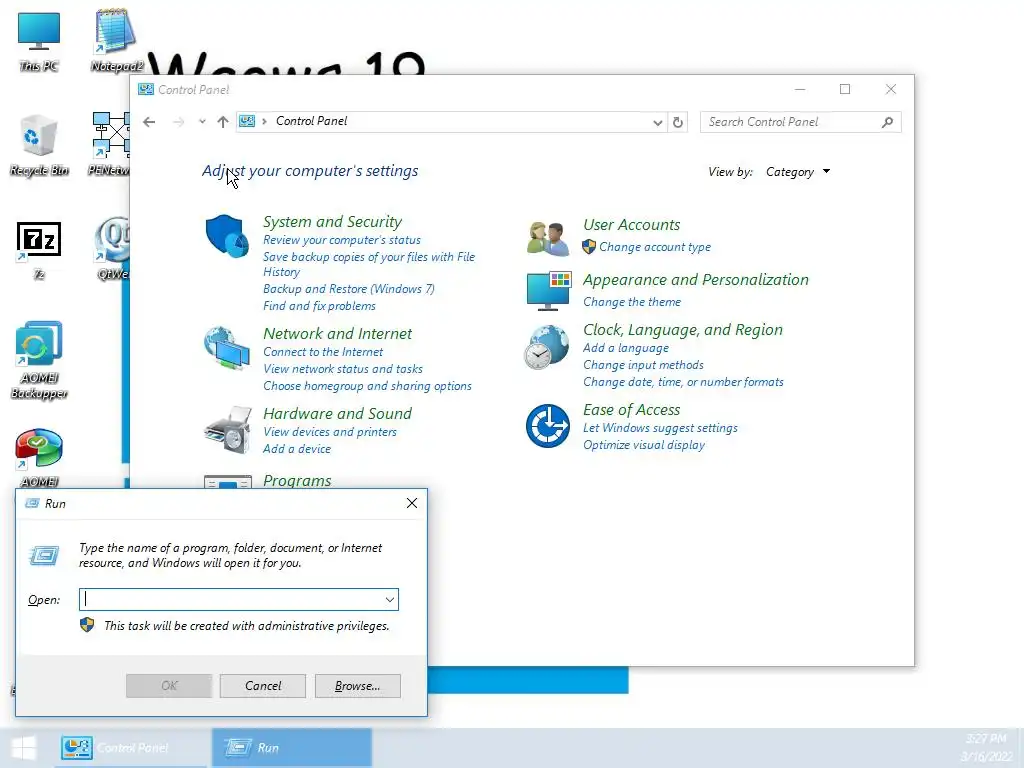
Task: Click Save backup copies with File History
Action: 369,264
